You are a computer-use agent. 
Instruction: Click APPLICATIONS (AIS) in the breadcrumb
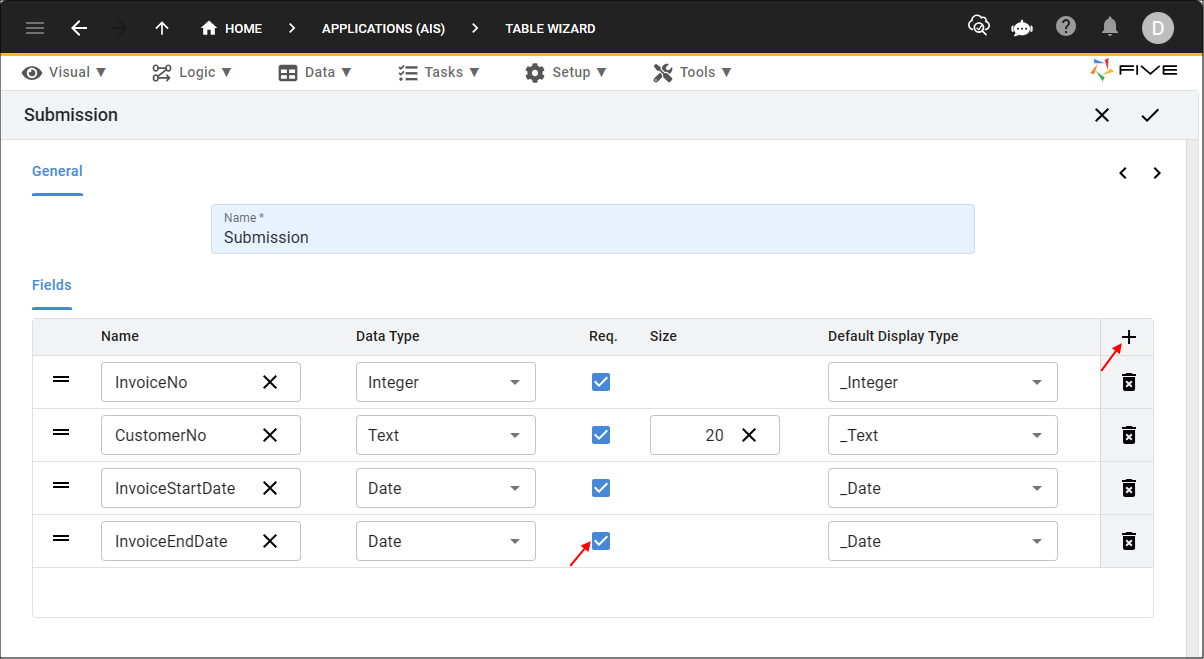(383, 28)
